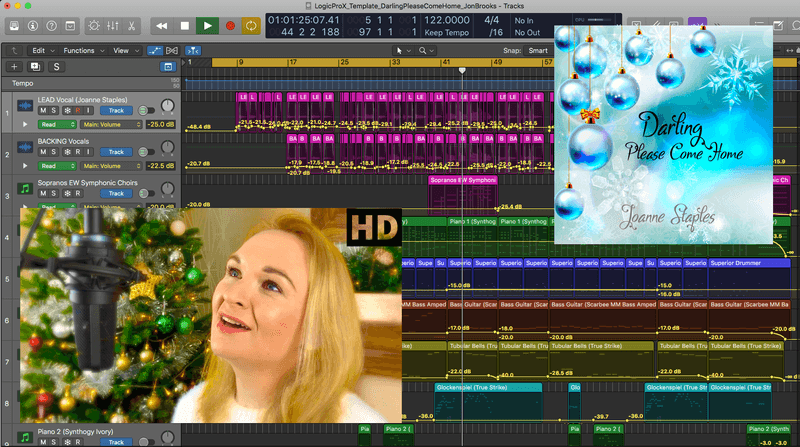Select the Sopranos EW Symphoni region
800x447 pixels.
tap(463, 196)
